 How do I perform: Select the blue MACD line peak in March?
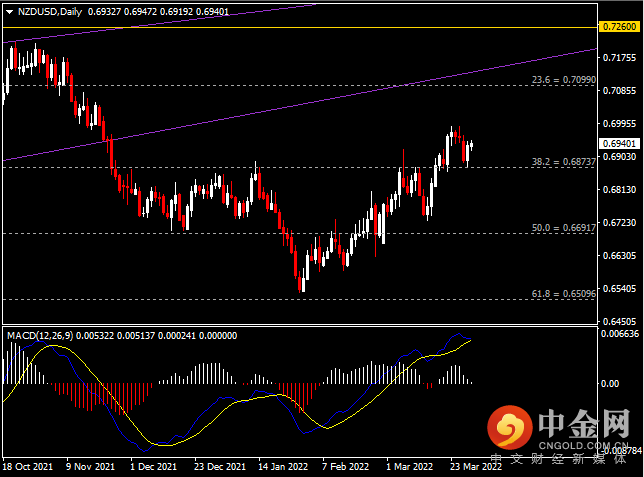459,334
